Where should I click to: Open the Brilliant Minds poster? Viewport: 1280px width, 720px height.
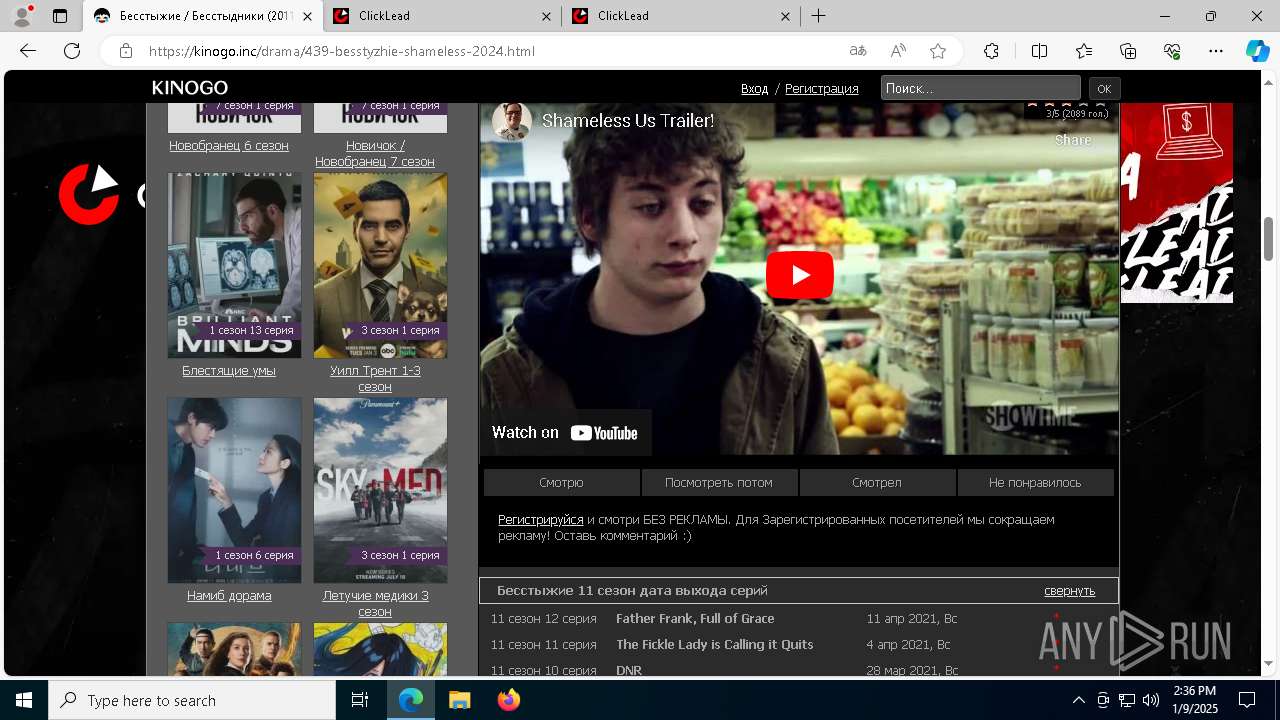(x=234, y=265)
